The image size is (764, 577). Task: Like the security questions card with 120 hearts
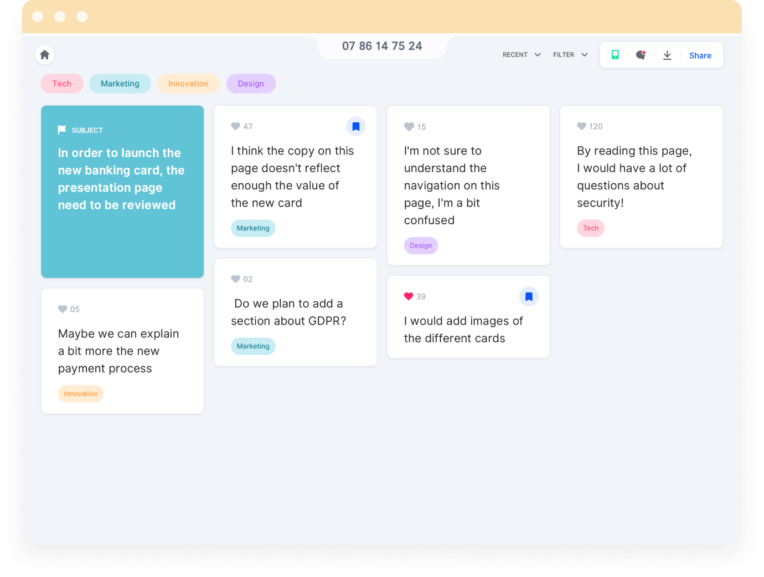pos(582,127)
